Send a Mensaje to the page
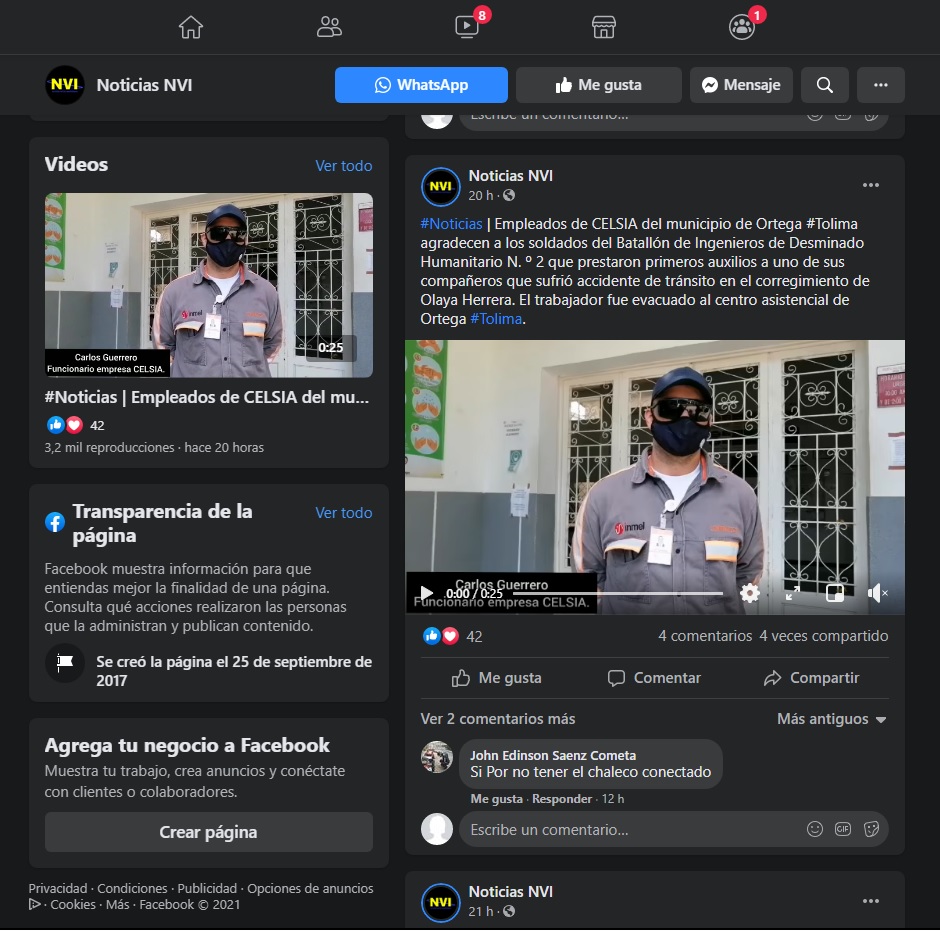Screen dimensions: 940x932 742,85
